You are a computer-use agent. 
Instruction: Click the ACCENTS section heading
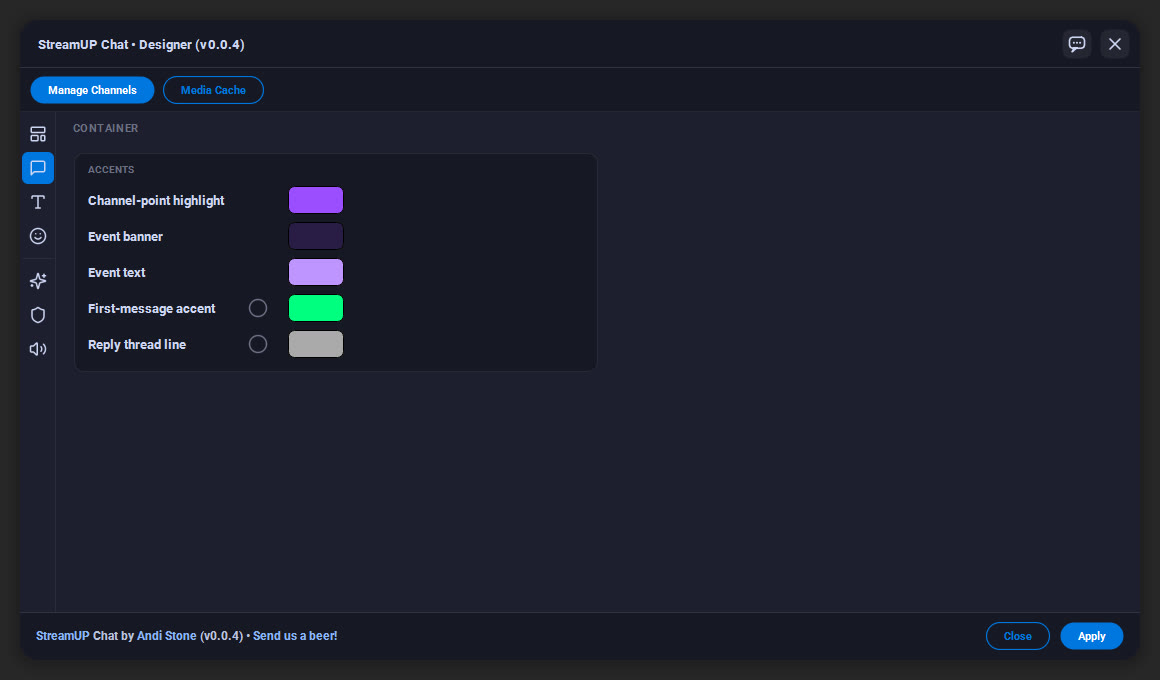(111, 169)
